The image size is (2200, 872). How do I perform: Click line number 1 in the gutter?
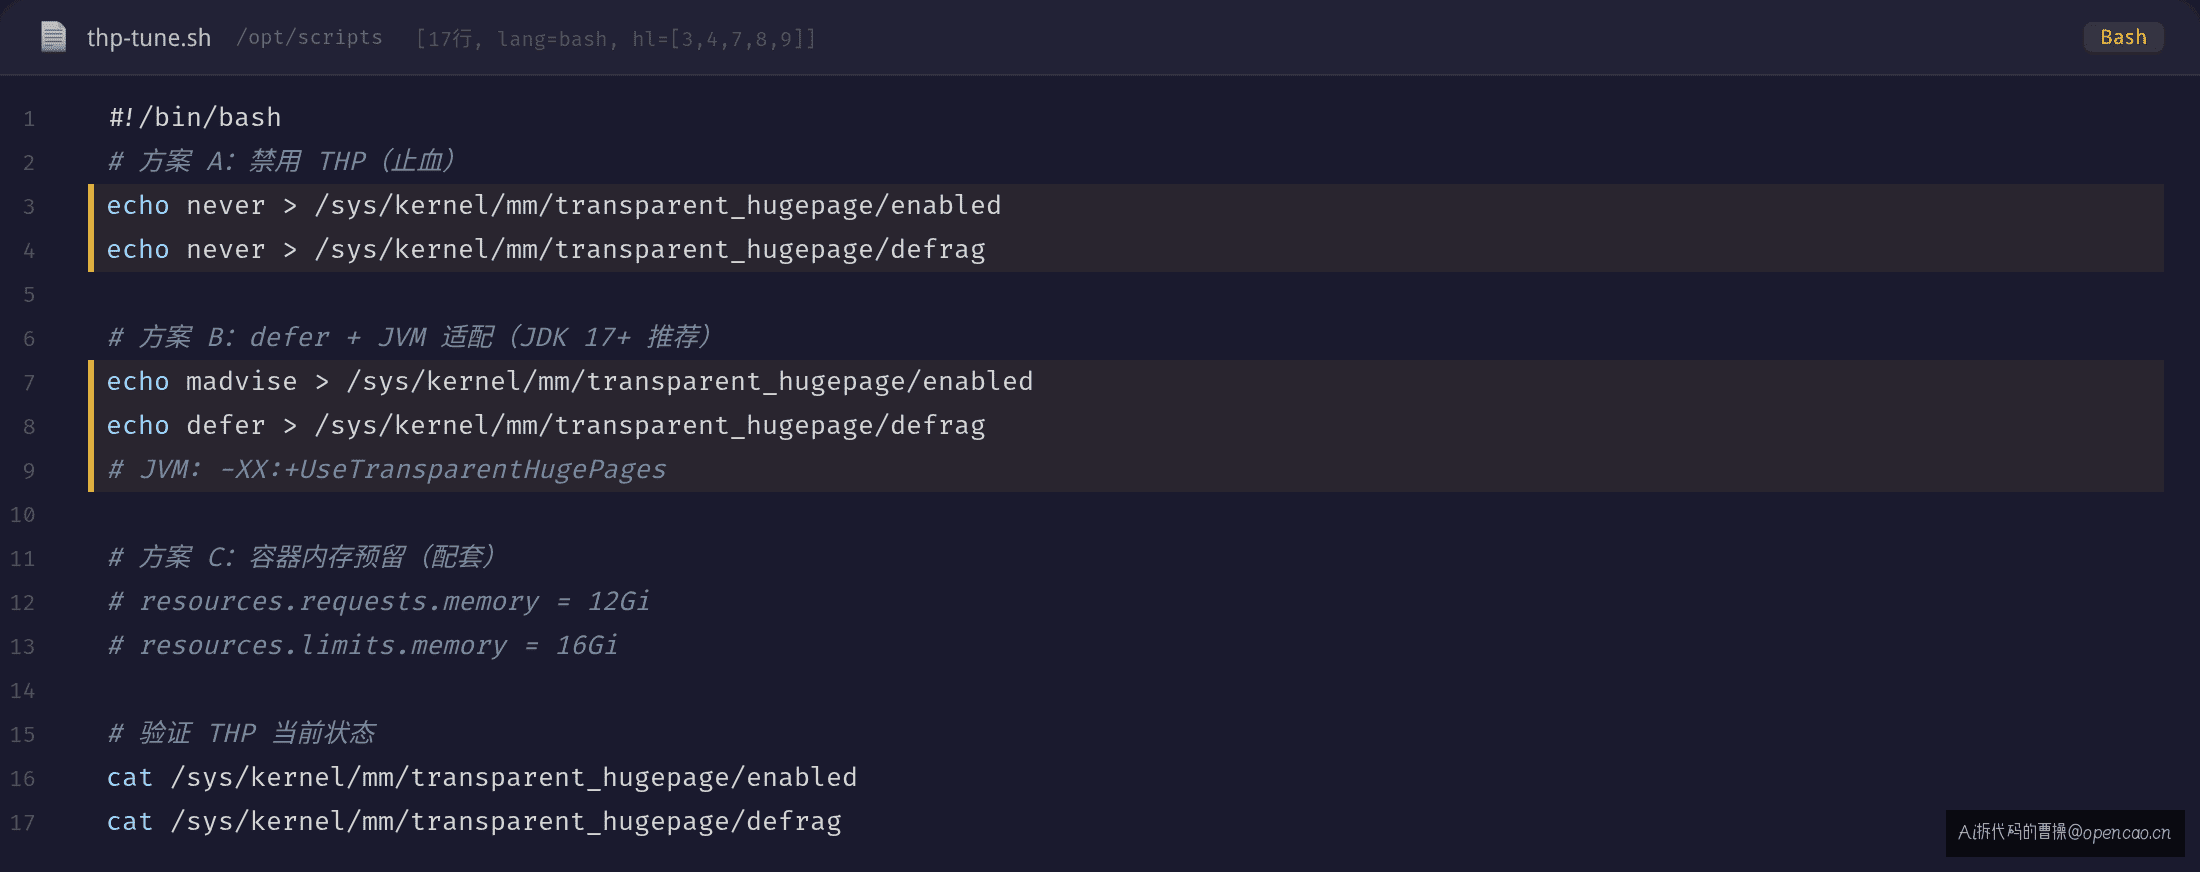pos(29,119)
